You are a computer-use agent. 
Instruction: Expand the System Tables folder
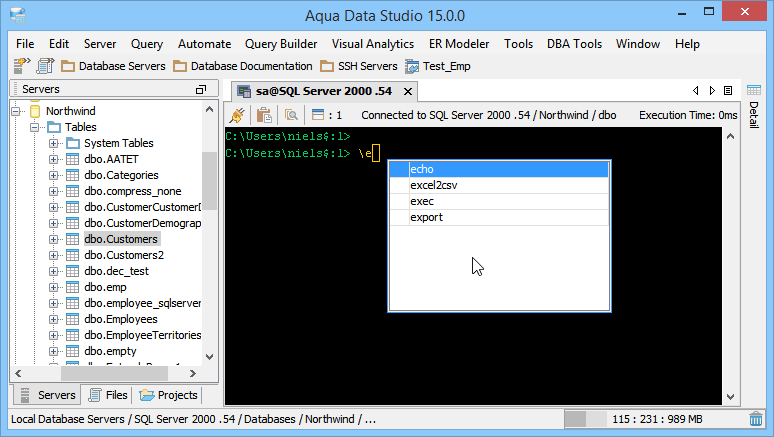tap(54, 143)
